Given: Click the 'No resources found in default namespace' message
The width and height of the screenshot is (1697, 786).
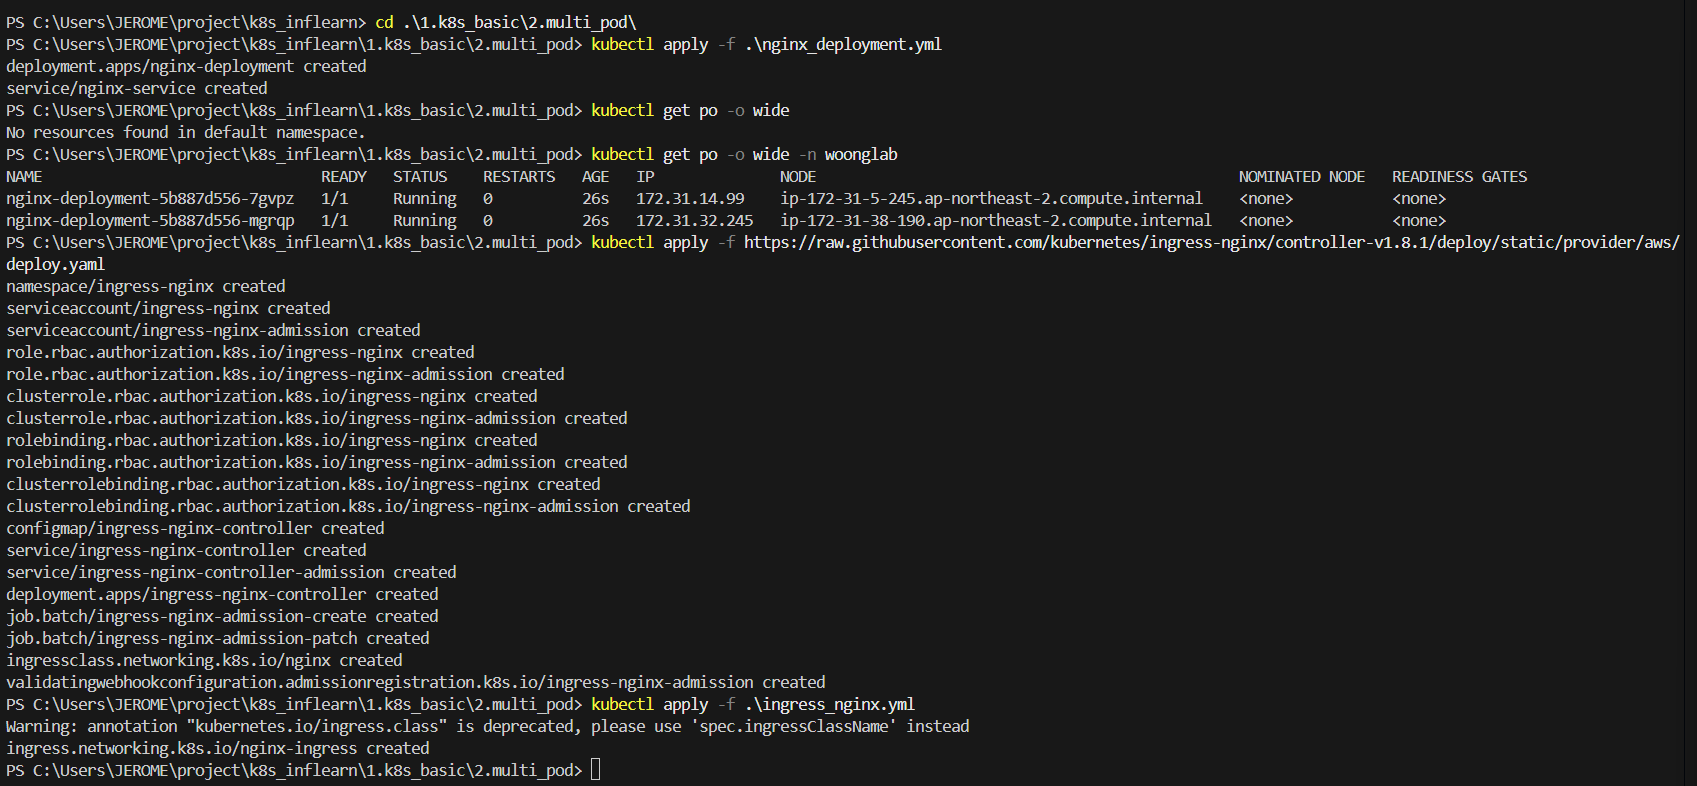Looking at the screenshot, I should pyautogui.click(x=185, y=133).
